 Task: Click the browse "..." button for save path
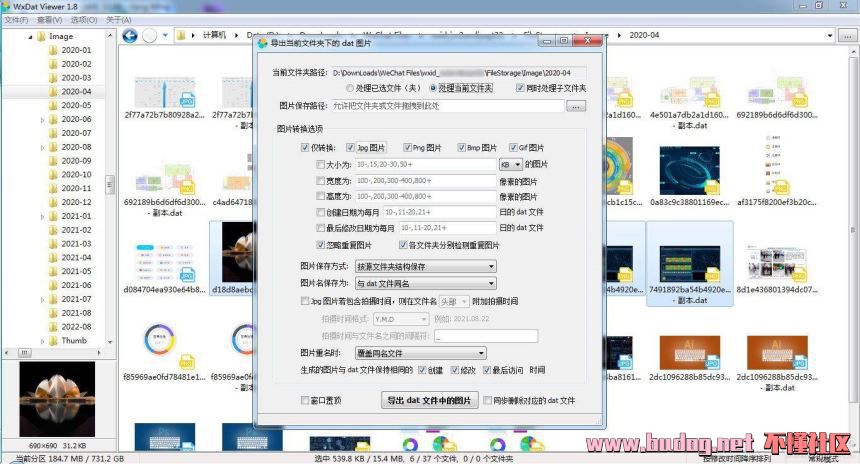coord(575,106)
